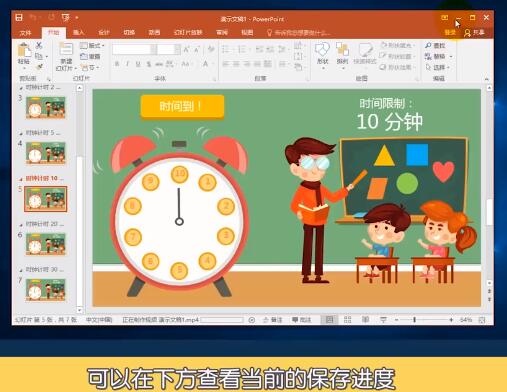Open the font name combo box
The height and width of the screenshot is (392, 507).
(x=135, y=49)
